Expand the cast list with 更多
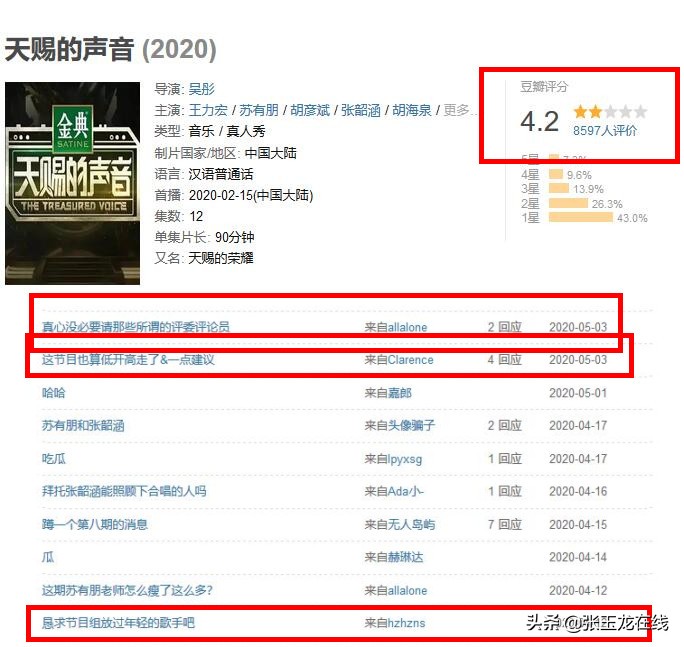Viewport: 684px width, 647px height. [456, 110]
